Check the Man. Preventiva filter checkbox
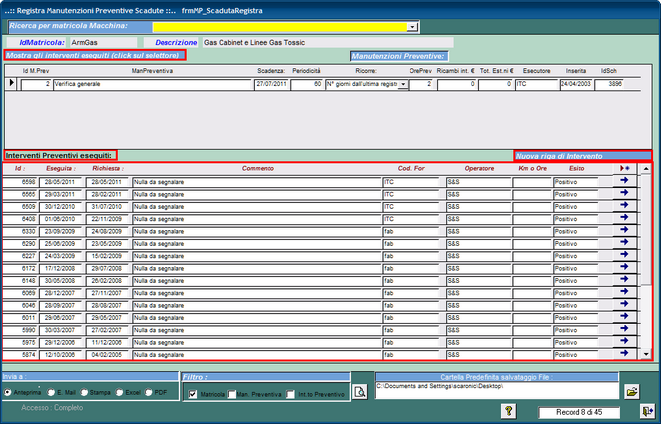This screenshot has height=424, width=661. [x=231, y=394]
